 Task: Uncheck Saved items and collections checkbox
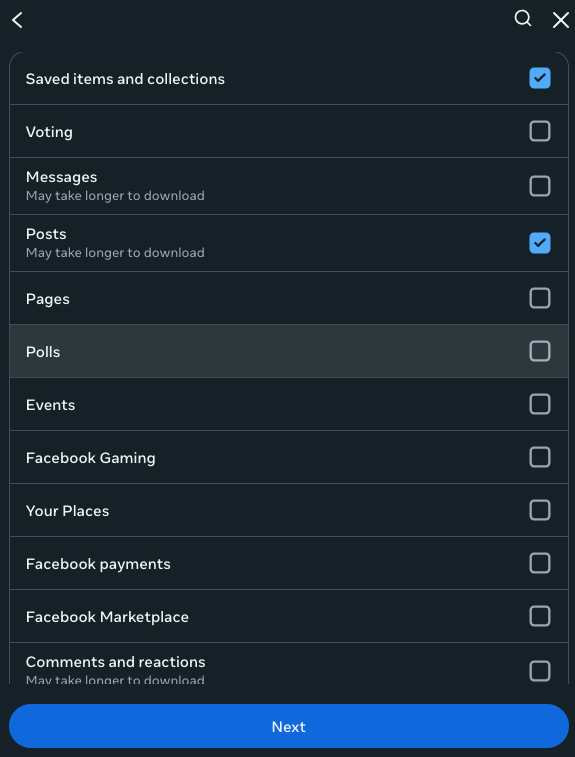coord(540,78)
